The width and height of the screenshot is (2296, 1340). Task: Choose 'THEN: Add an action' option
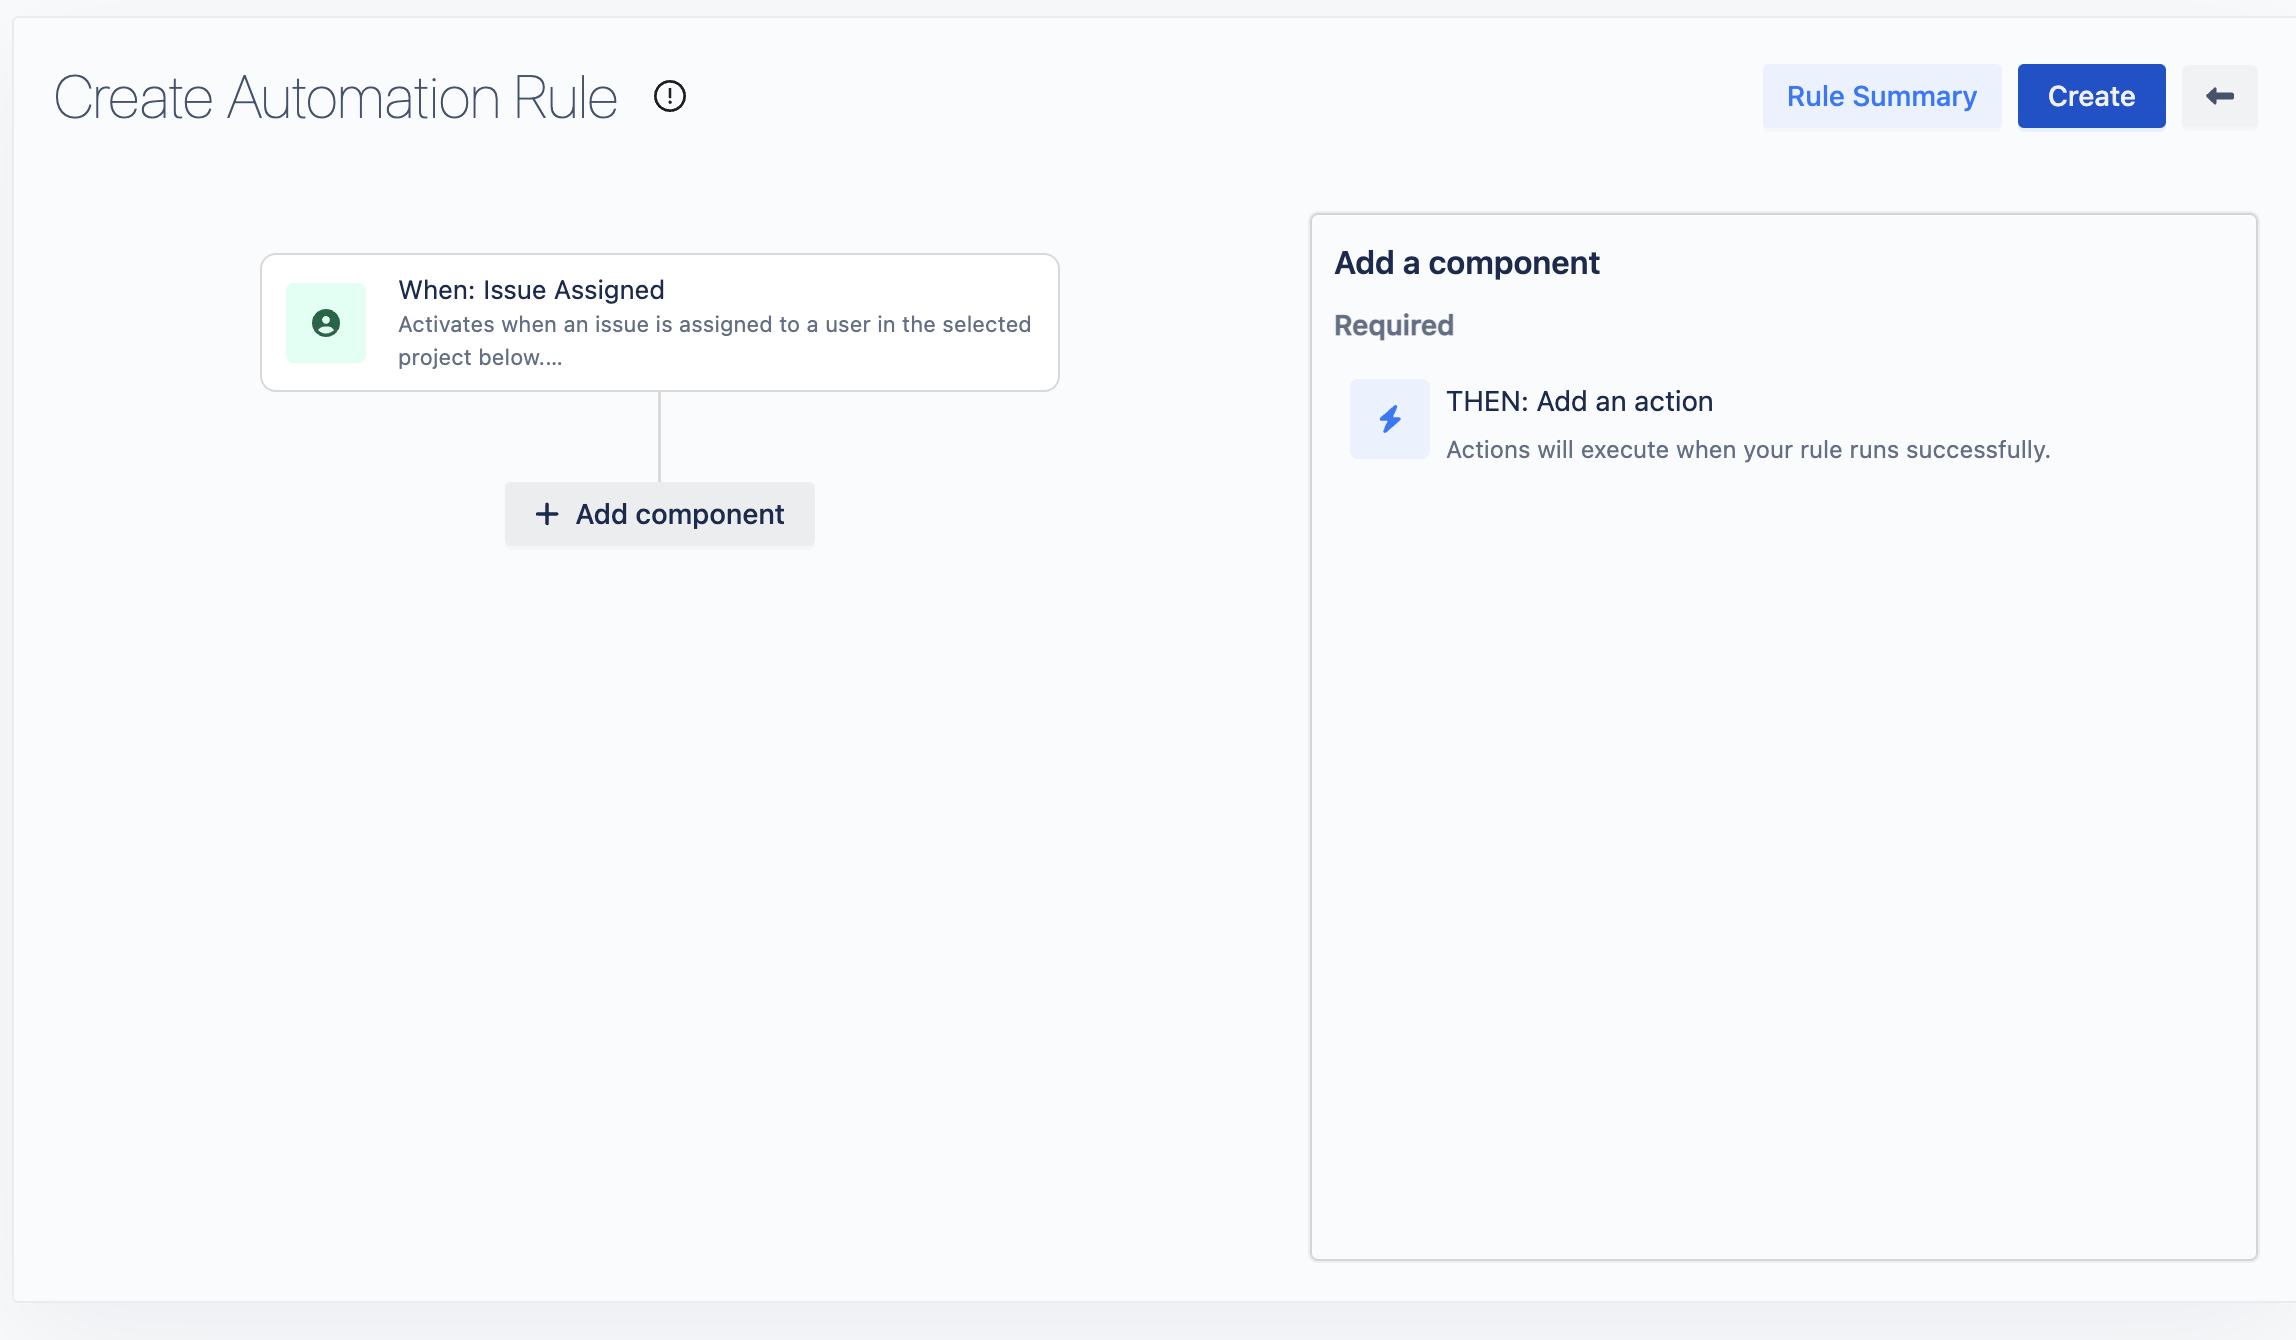point(1579,401)
